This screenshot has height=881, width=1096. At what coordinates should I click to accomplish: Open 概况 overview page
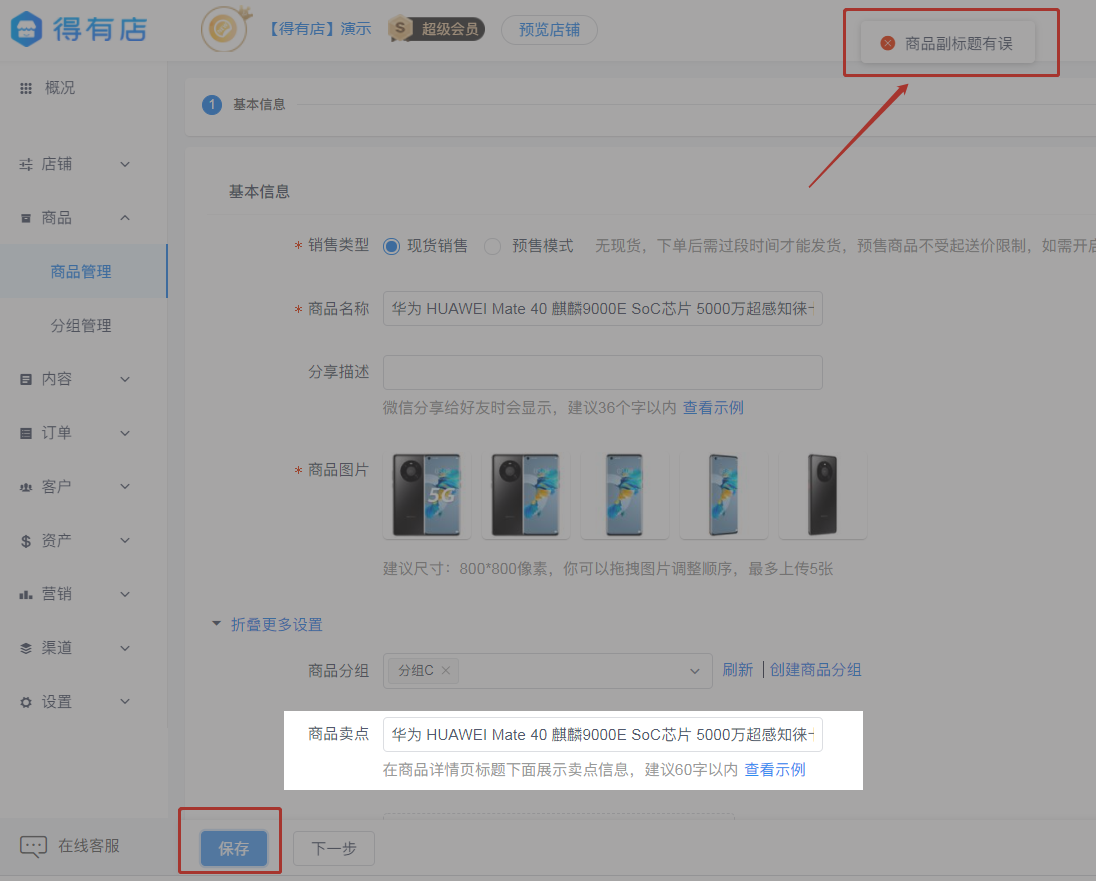[x=59, y=88]
